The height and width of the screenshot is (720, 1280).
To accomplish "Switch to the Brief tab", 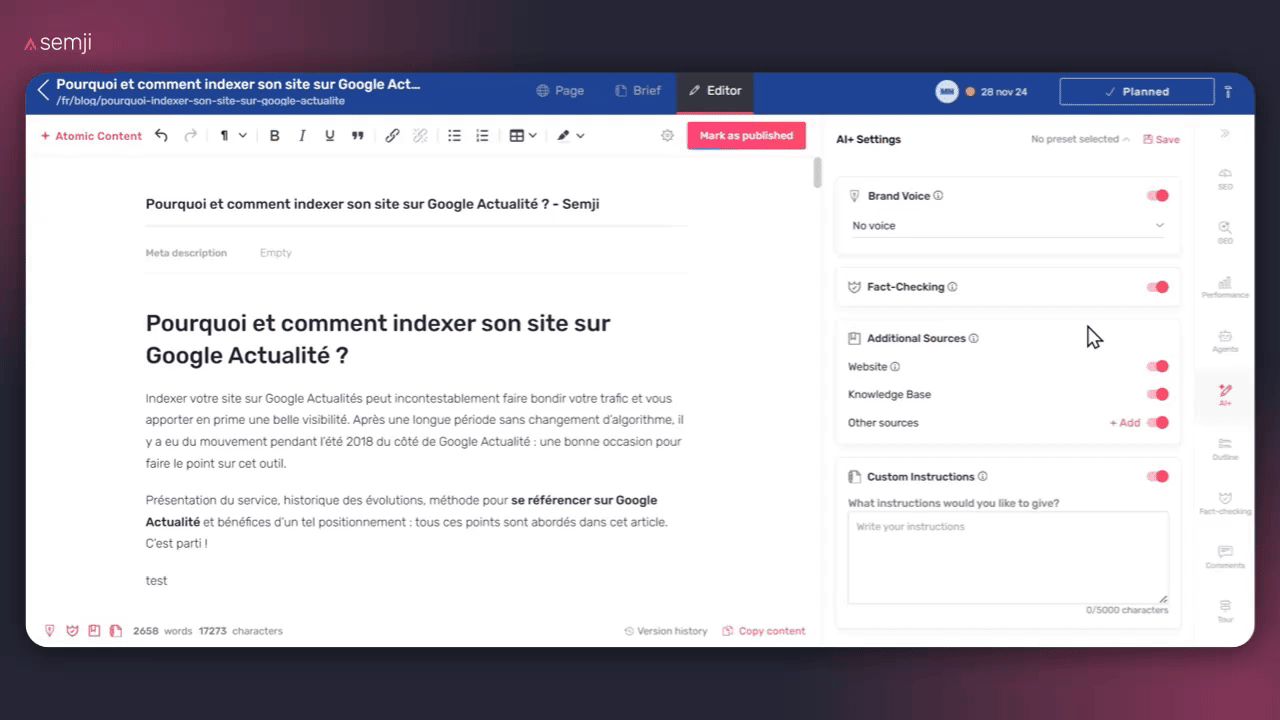I will tap(637, 91).
